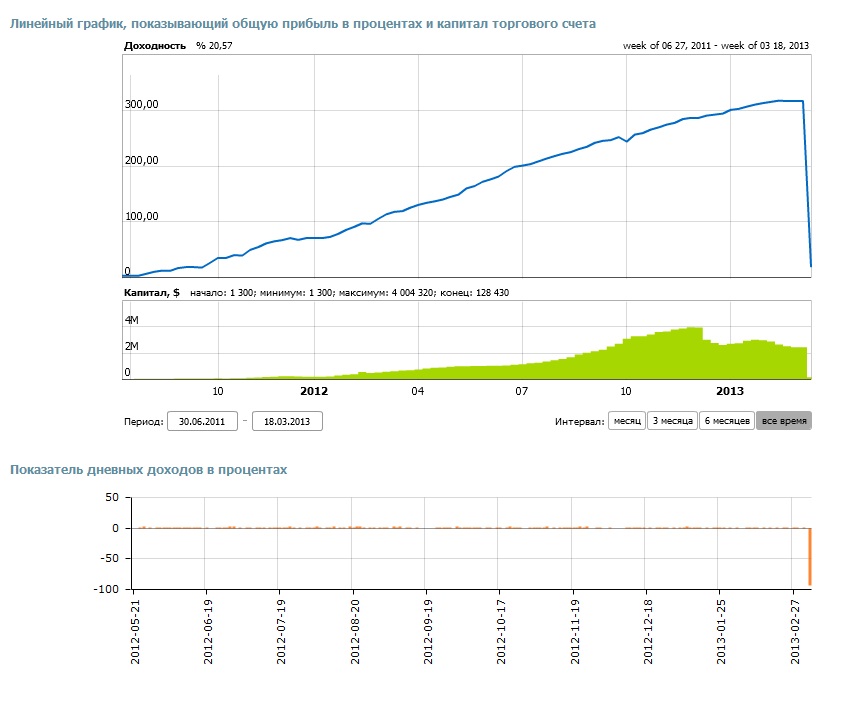Switch interval to "все время"
Viewport: 868px width, 720px height.
[783, 421]
